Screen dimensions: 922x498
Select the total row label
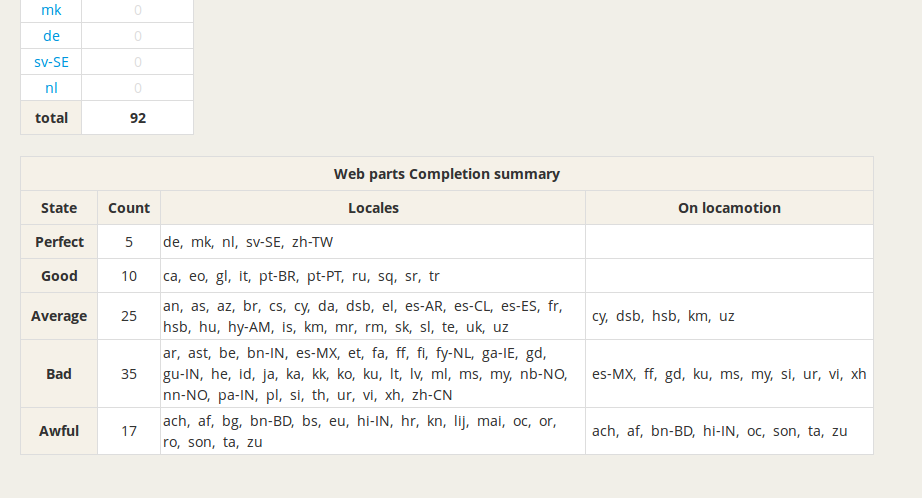pos(52,118)
